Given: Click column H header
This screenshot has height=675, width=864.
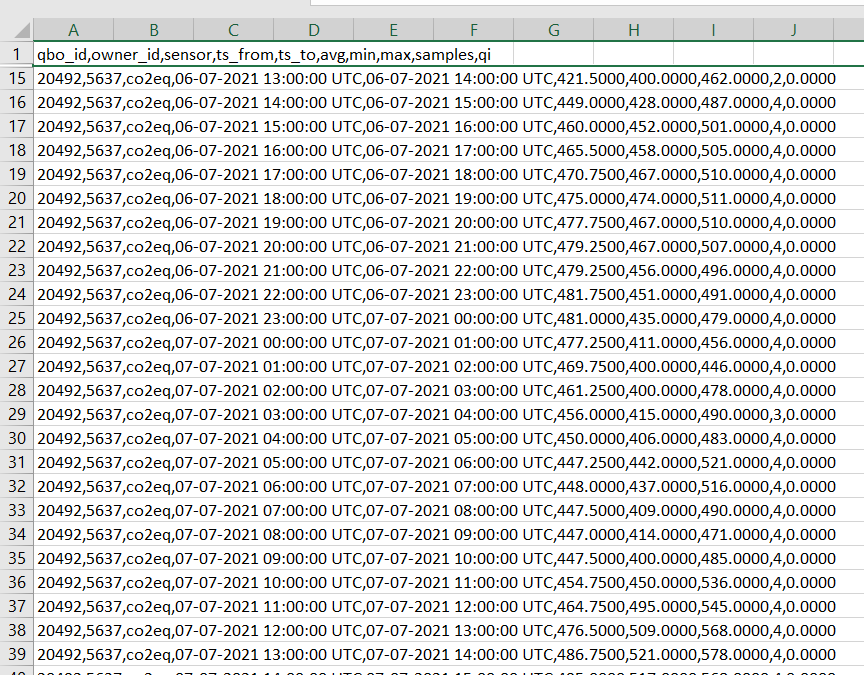Looking at the screenshot, I should pyautogui.click(x=633, y=30).
